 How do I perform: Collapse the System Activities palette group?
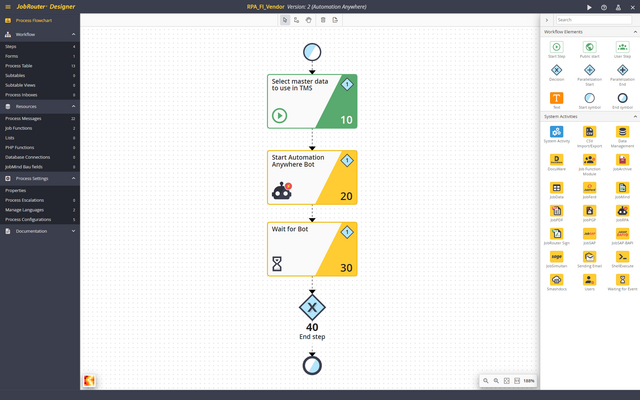635,117
